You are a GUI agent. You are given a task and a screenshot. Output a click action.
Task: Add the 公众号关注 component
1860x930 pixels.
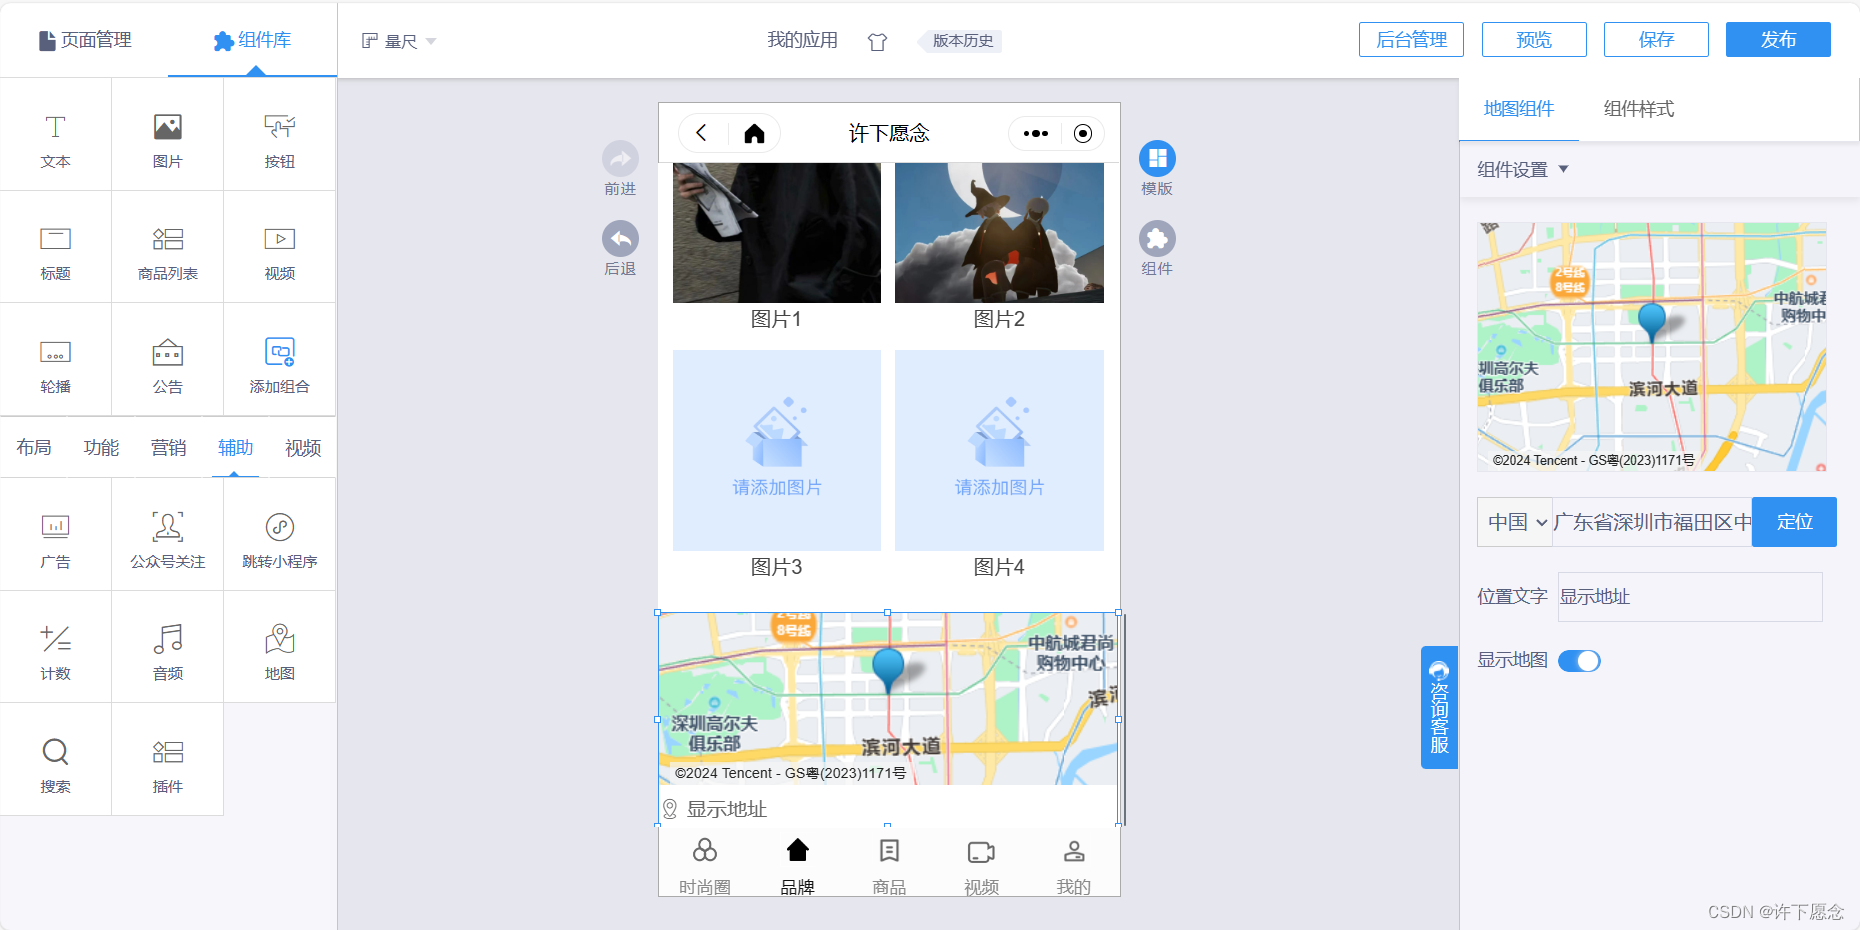[168, 535]
